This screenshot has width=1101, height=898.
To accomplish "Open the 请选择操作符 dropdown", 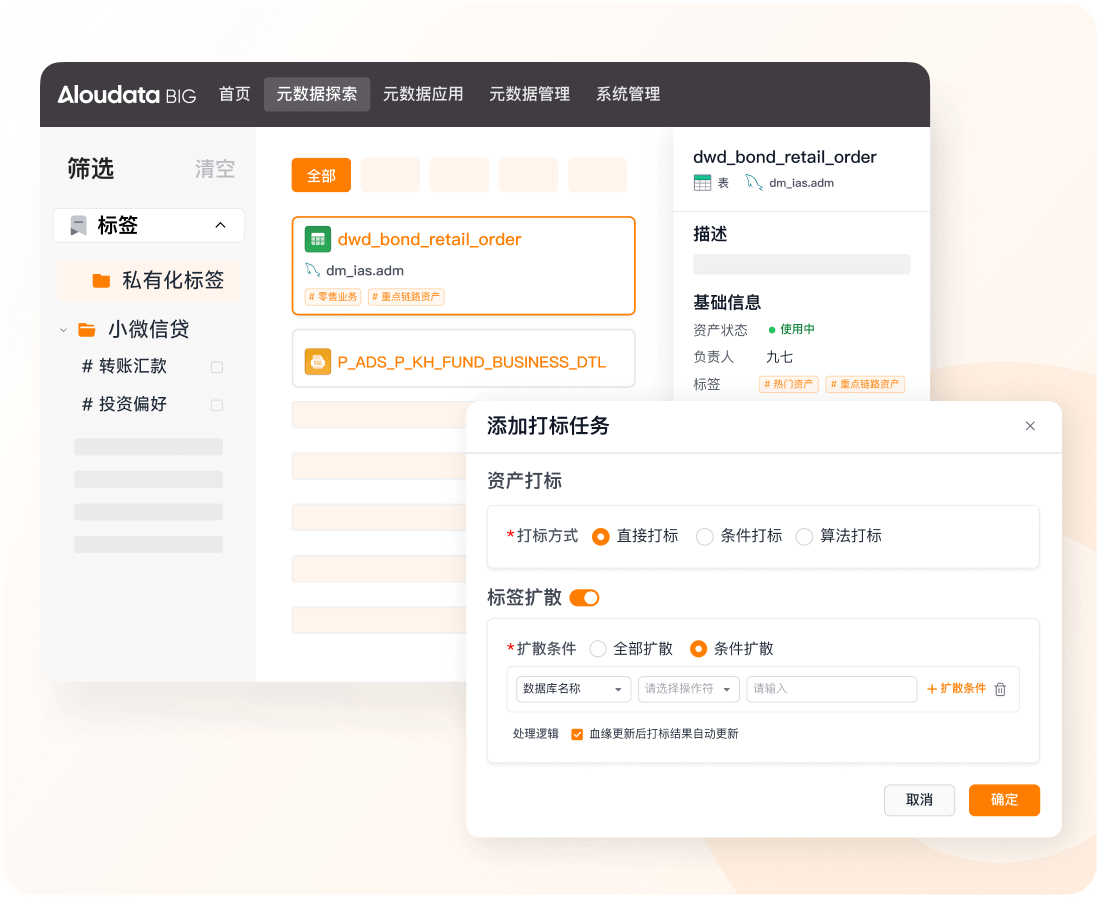I will (688, 689).
